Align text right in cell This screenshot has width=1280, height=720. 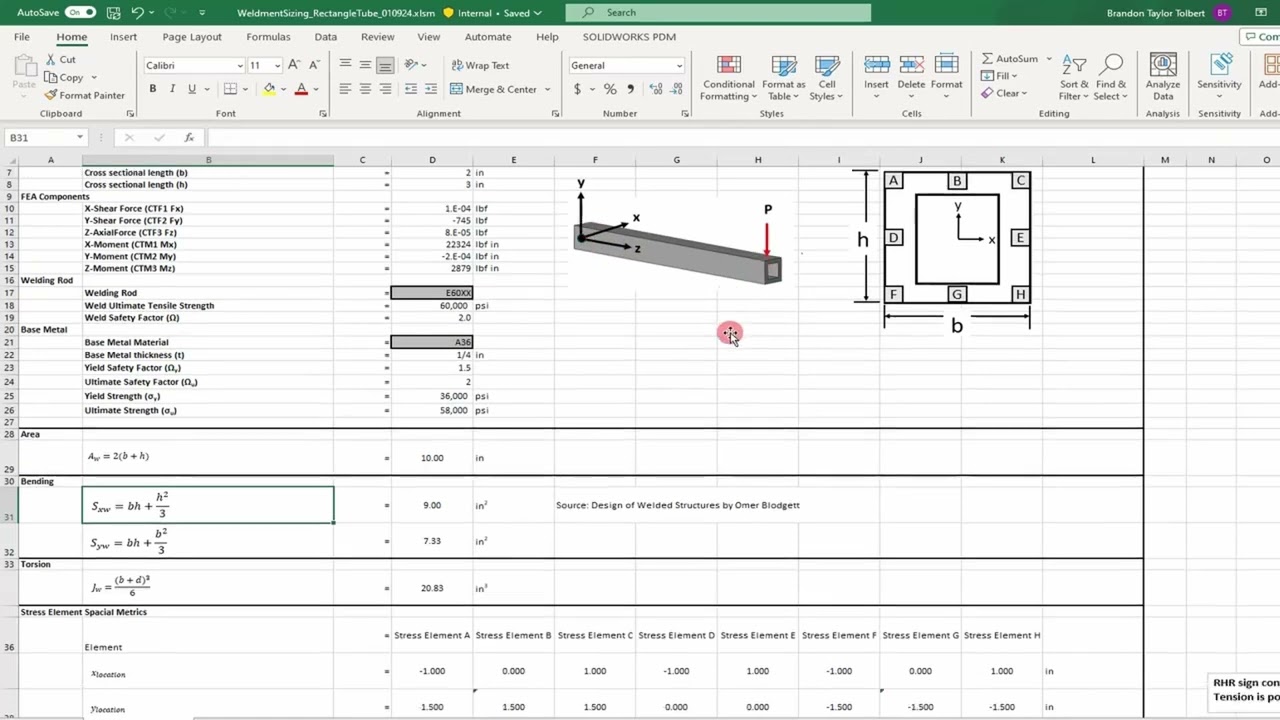click(385, 89)
